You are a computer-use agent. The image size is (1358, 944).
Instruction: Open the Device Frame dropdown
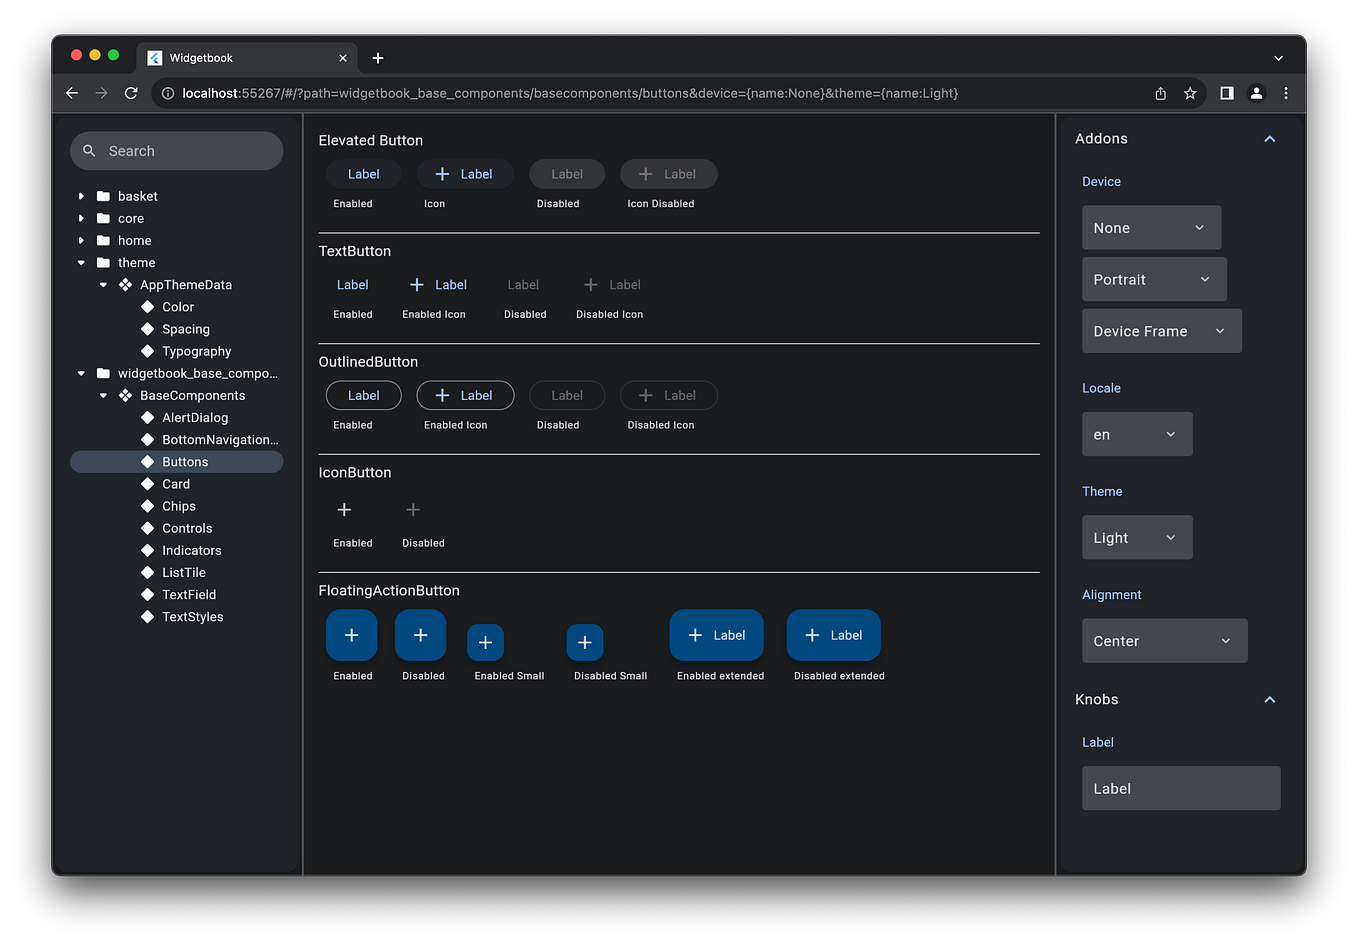tap(1162, 331)
